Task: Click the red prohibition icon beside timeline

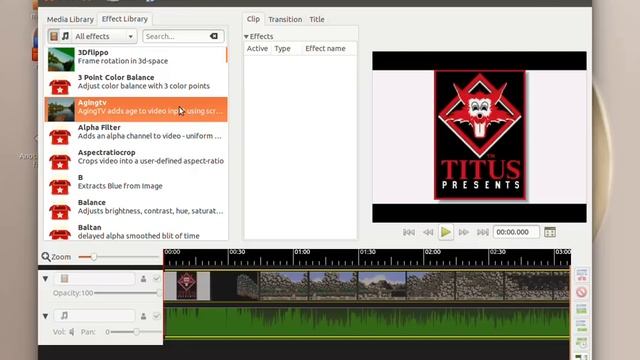Action: pyautogui.click(x=582, y=292)
